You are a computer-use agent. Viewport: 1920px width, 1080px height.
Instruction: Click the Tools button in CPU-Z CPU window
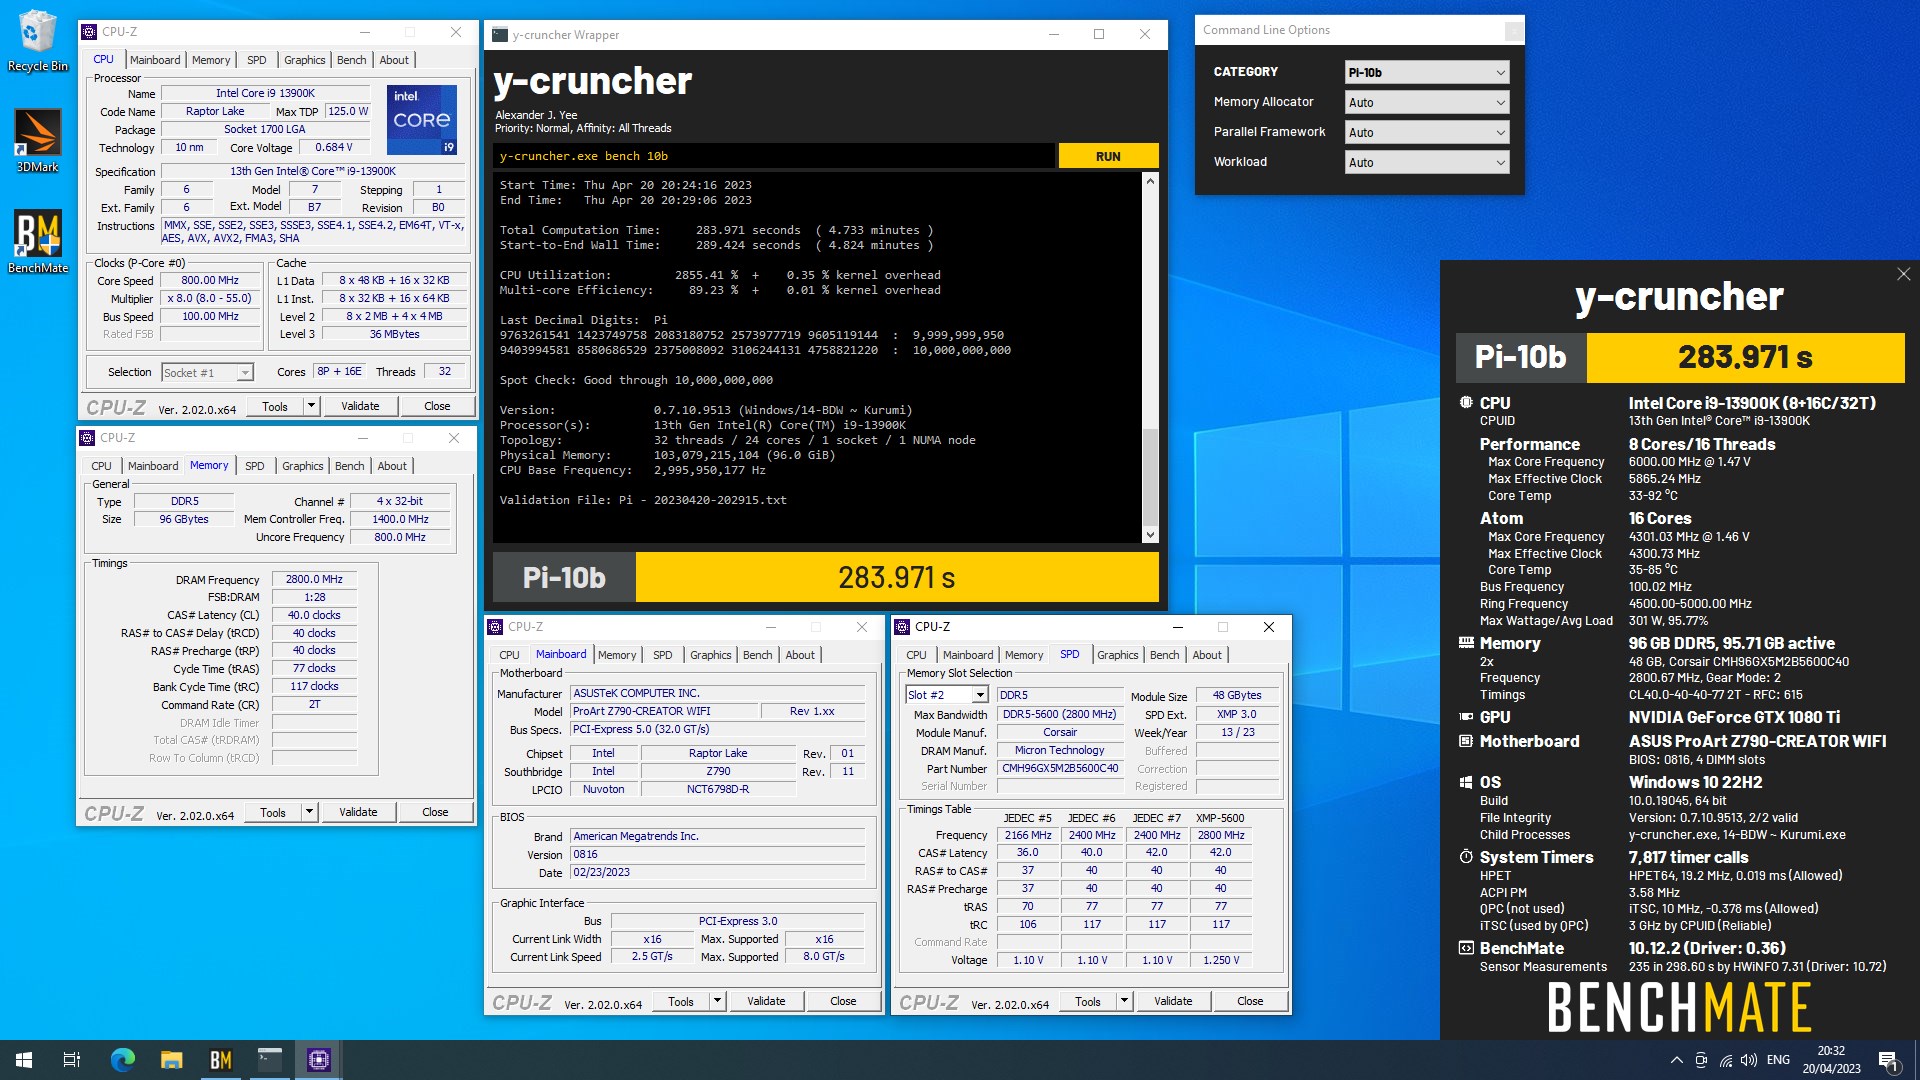click(x=275, y=406)
